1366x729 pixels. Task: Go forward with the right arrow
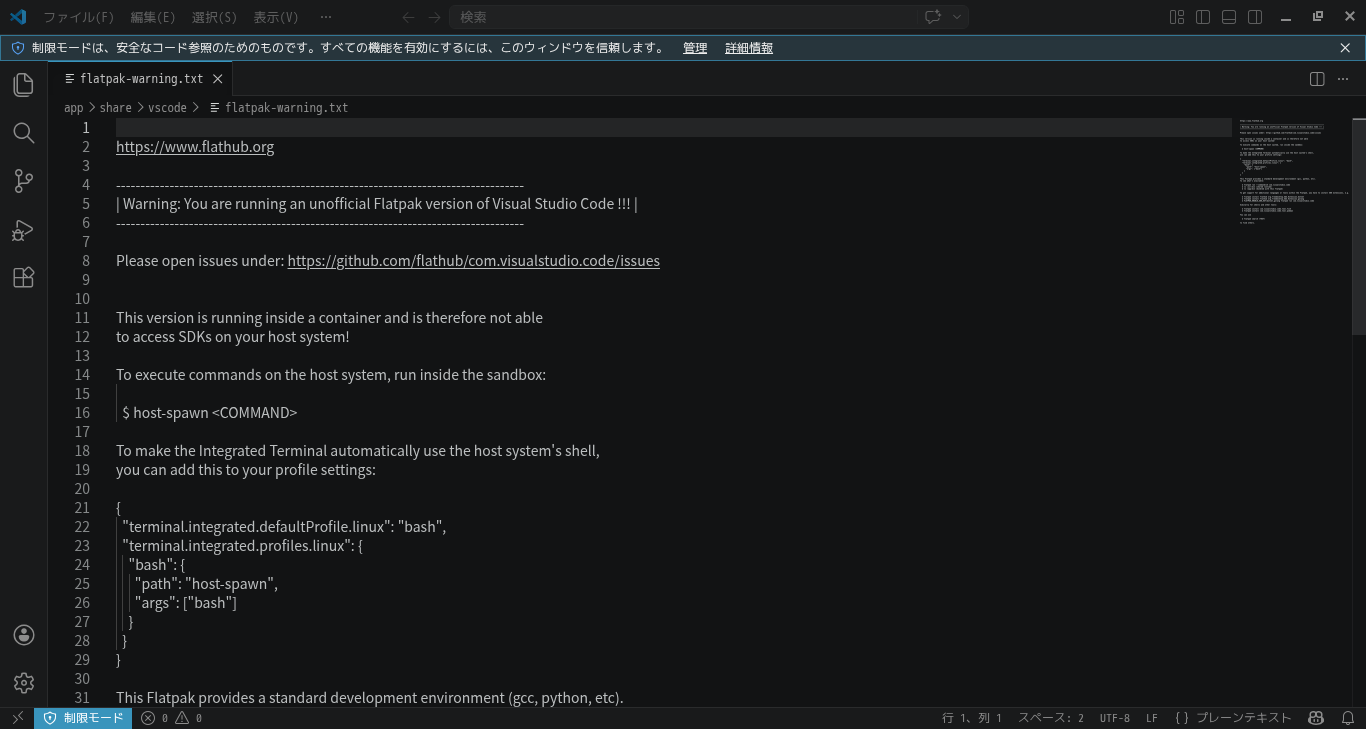coord(434,17)
